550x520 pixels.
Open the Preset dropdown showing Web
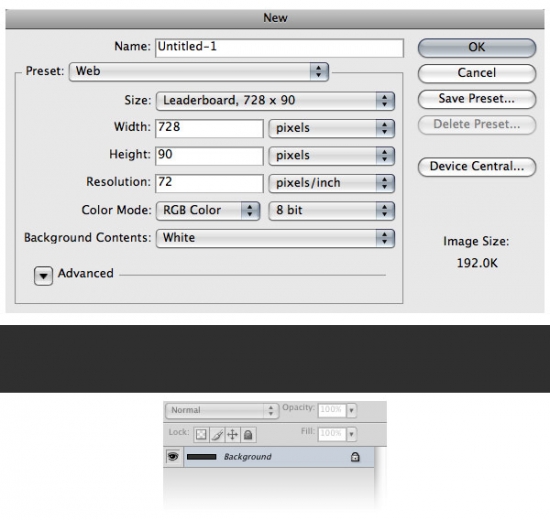click(199, 72)
